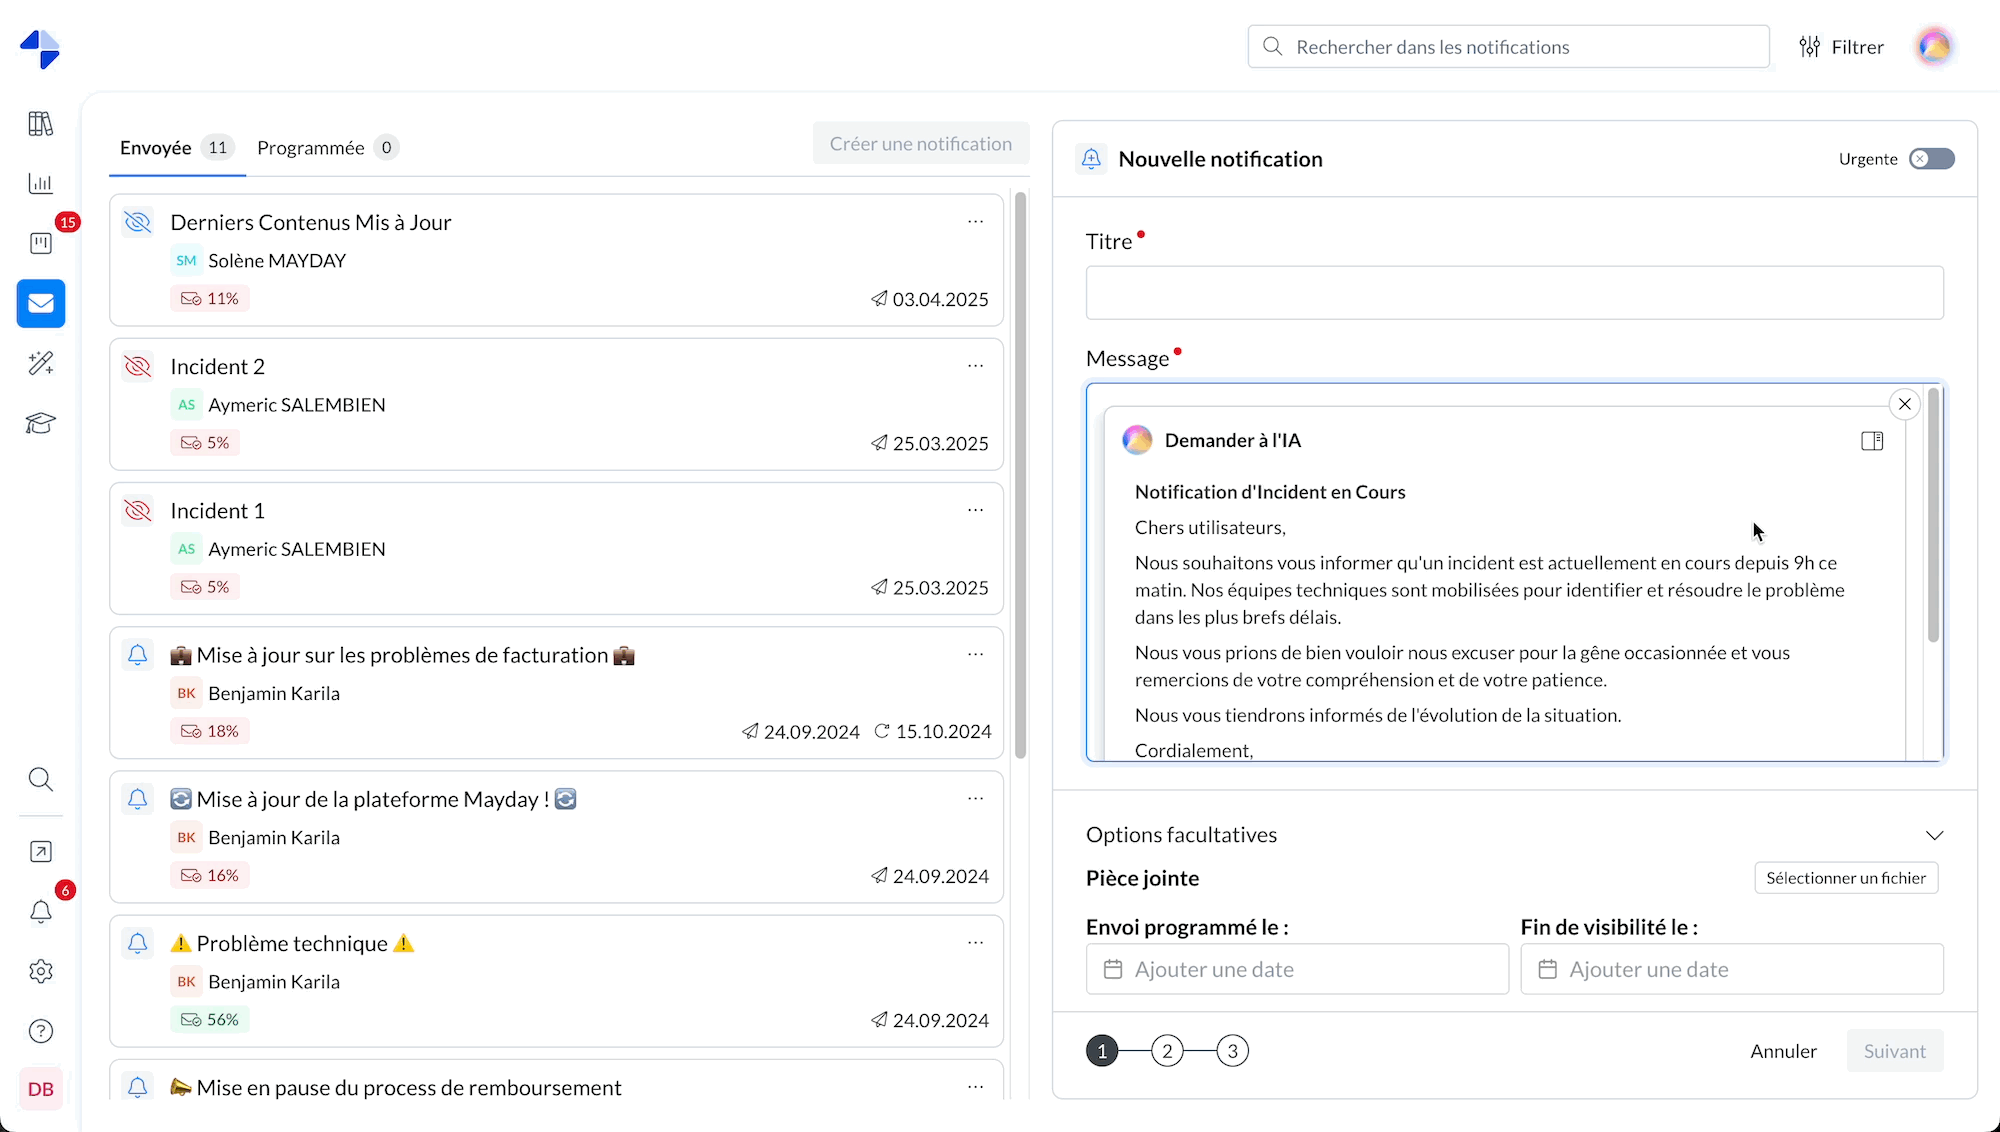2000x1132 pixels.
Task: Open three-dot menu for Problème technique
Action: 975,943
